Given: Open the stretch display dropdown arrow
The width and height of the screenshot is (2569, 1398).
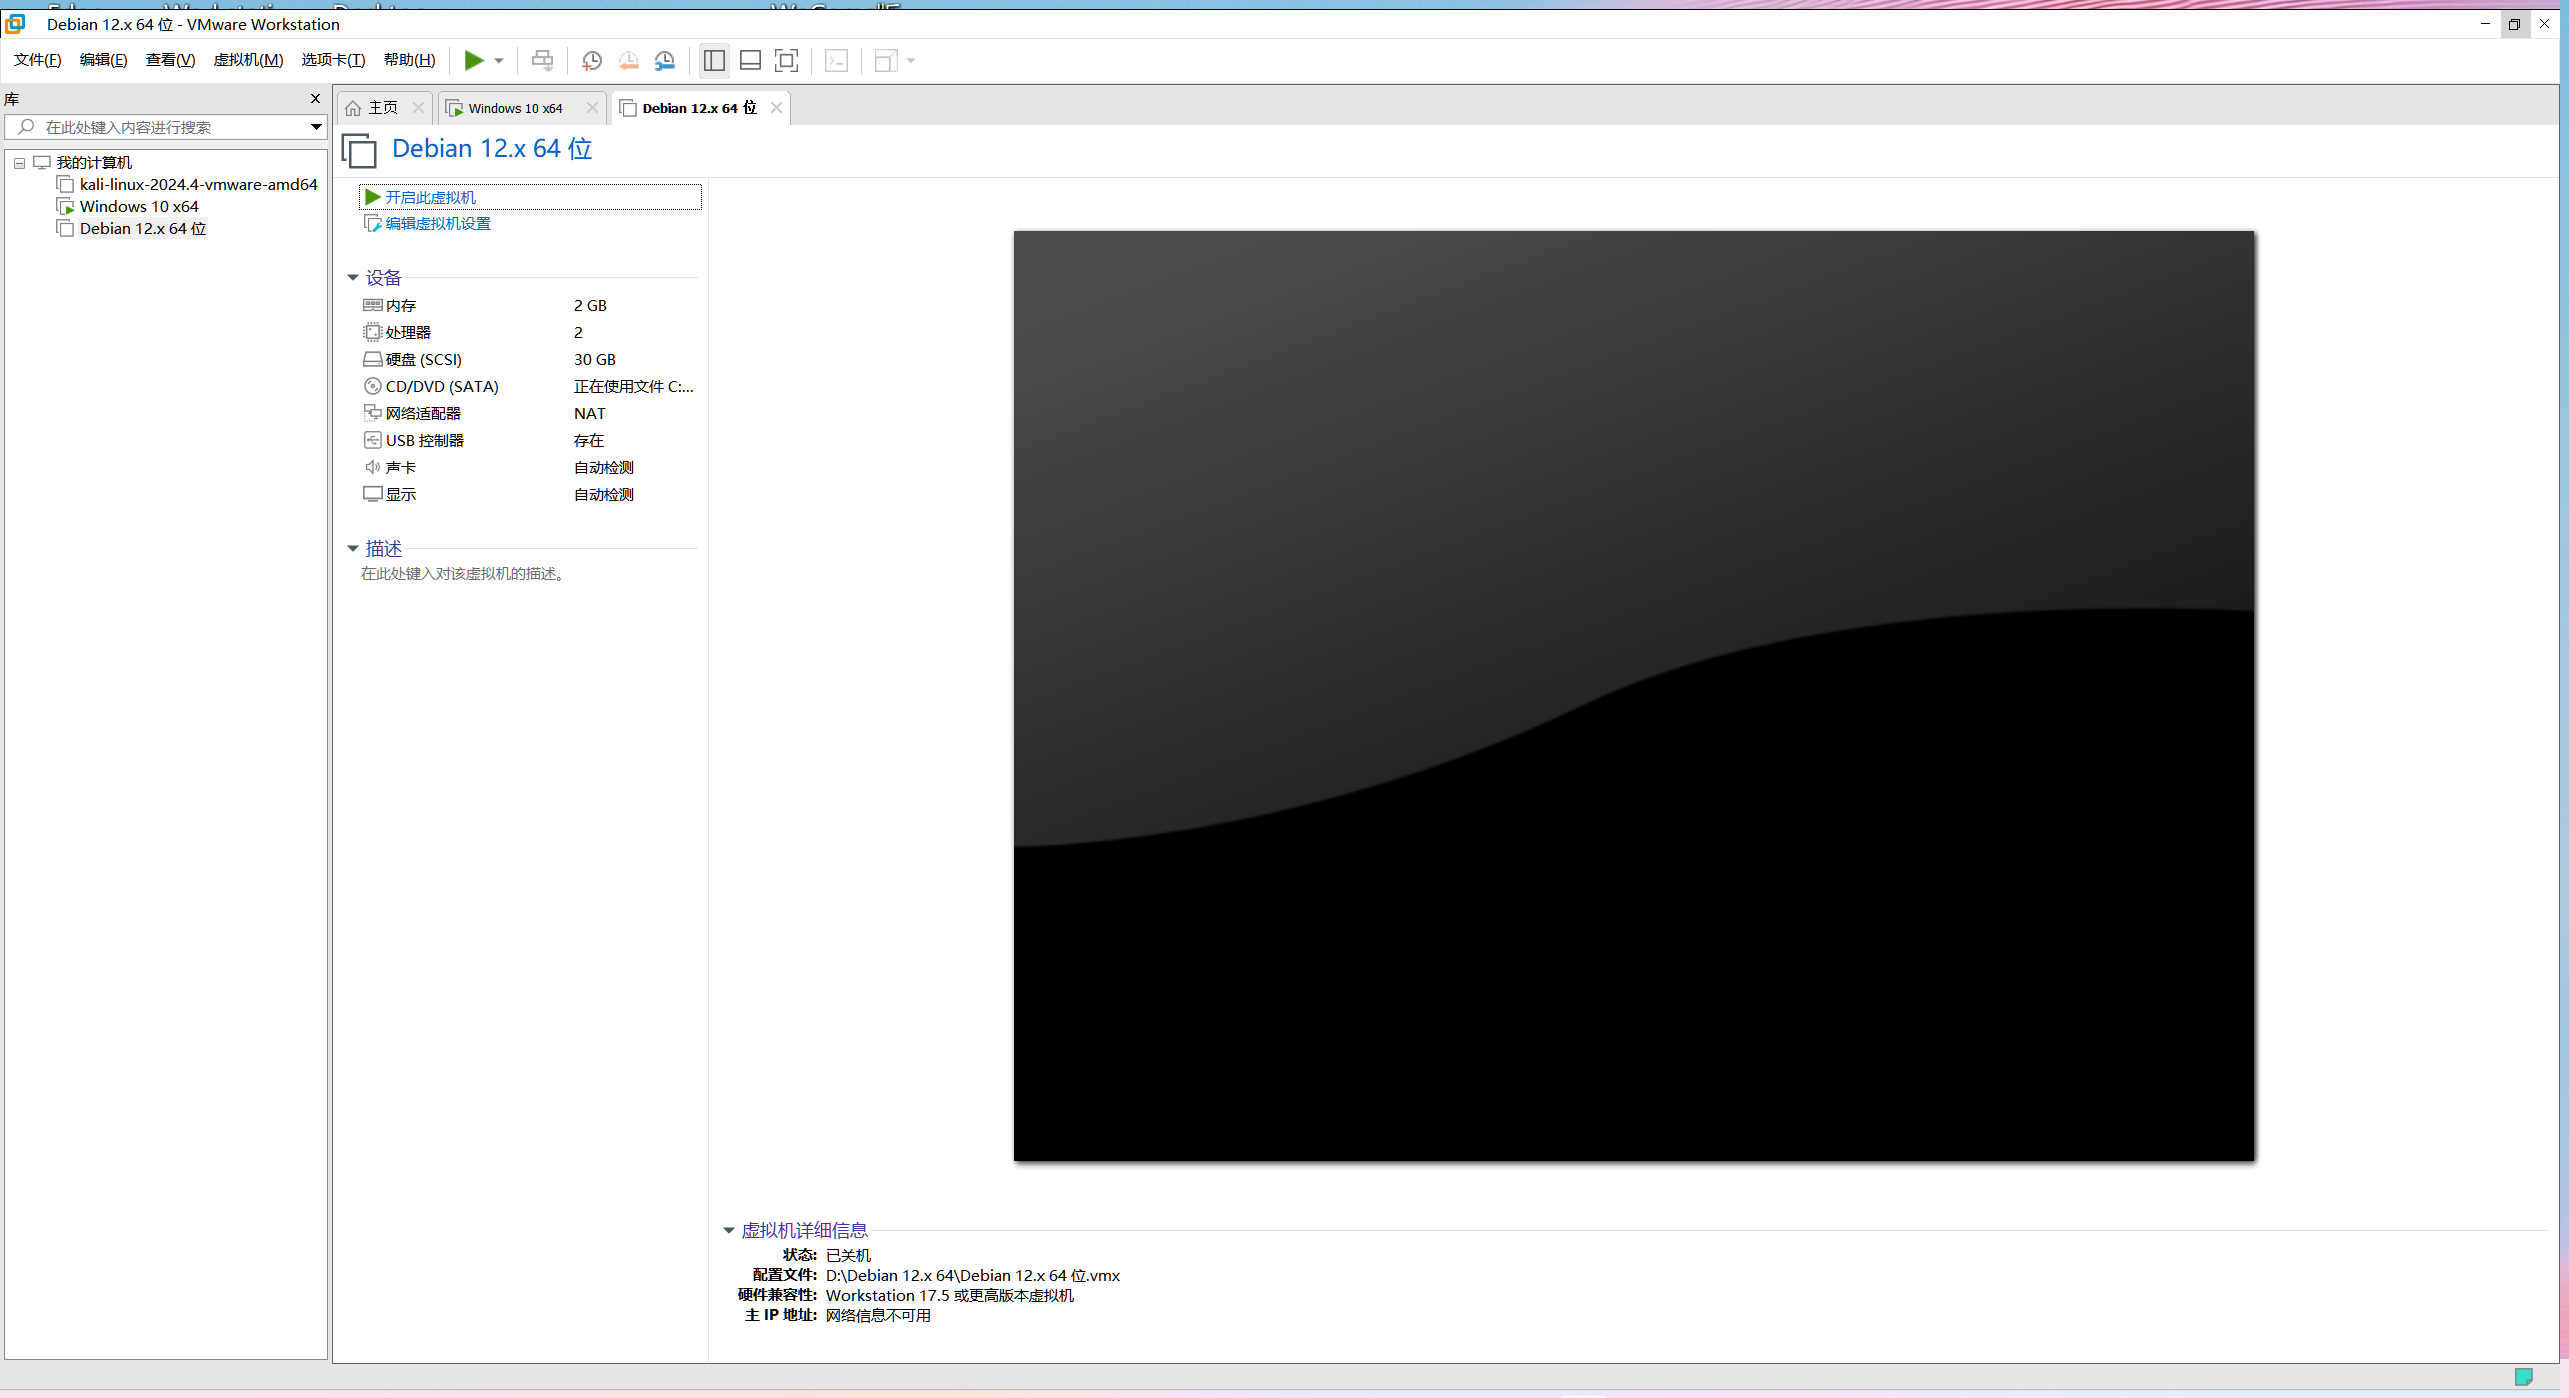Looking at the screenshot, I should point(911,61).
